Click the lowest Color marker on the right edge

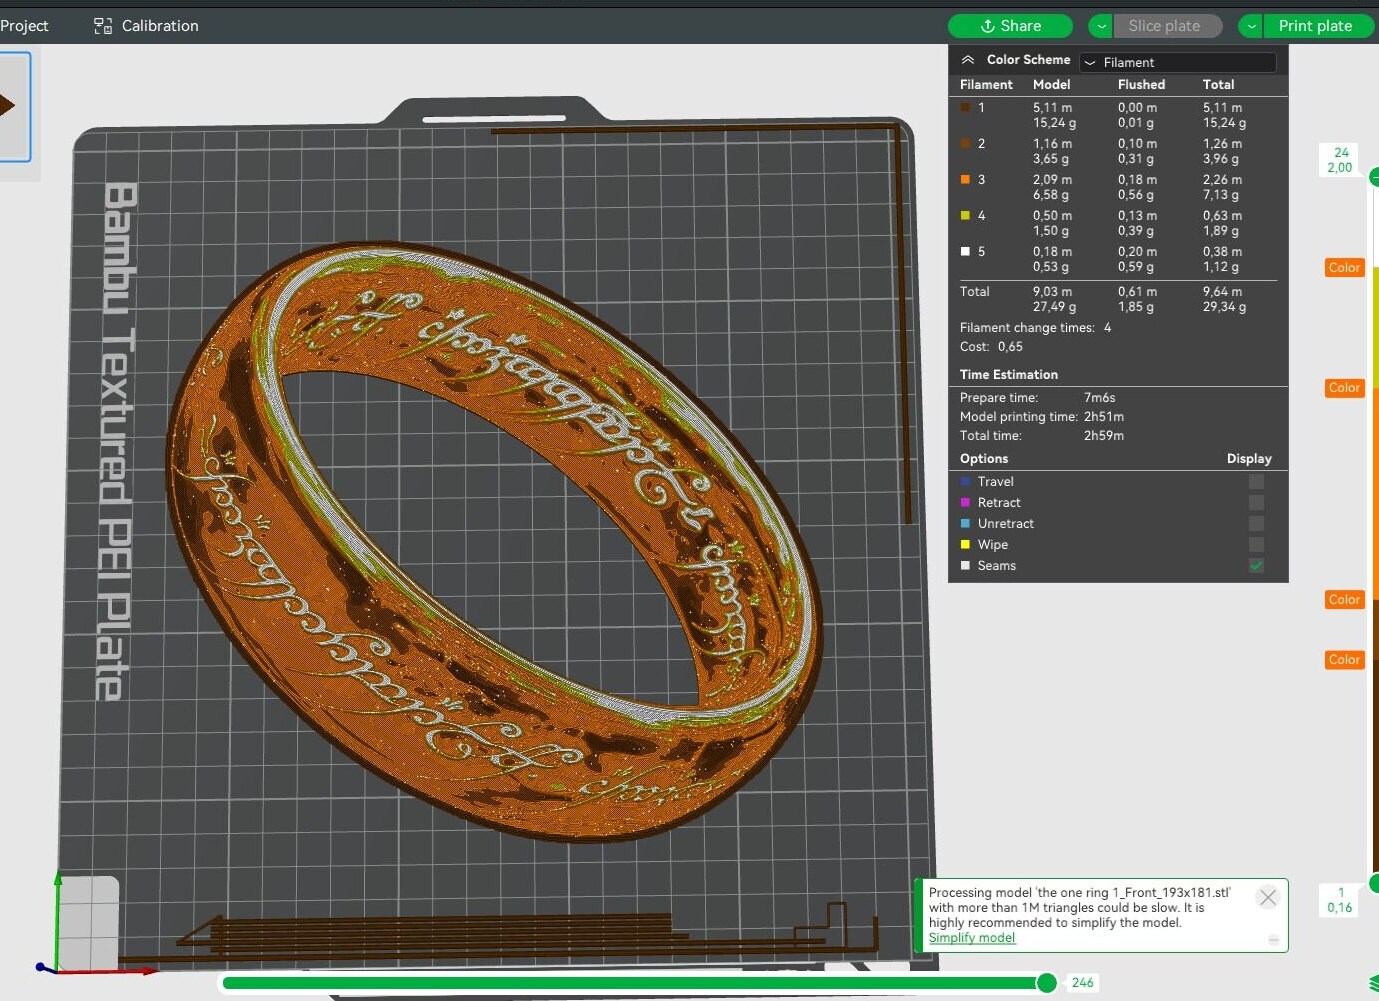tap(1344, 660)
